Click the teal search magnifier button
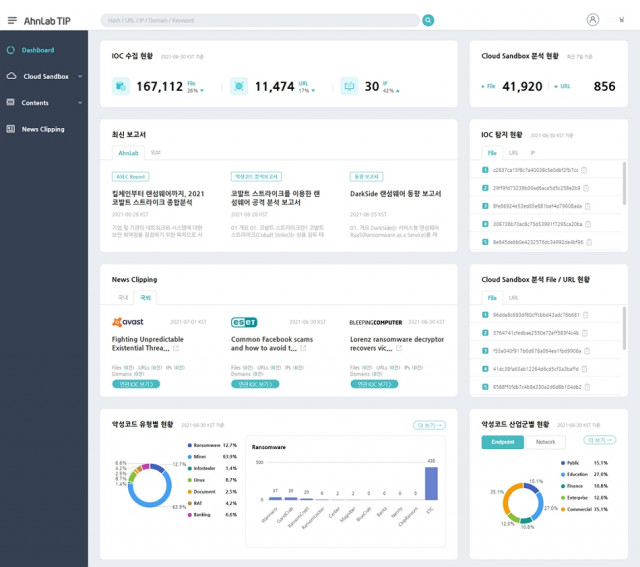The width and height of the screenshot is (640, 567). [x=428, y=20]
